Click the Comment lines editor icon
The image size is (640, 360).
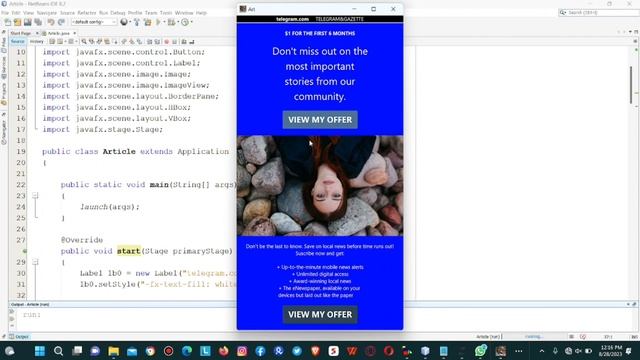click(184, 41)
